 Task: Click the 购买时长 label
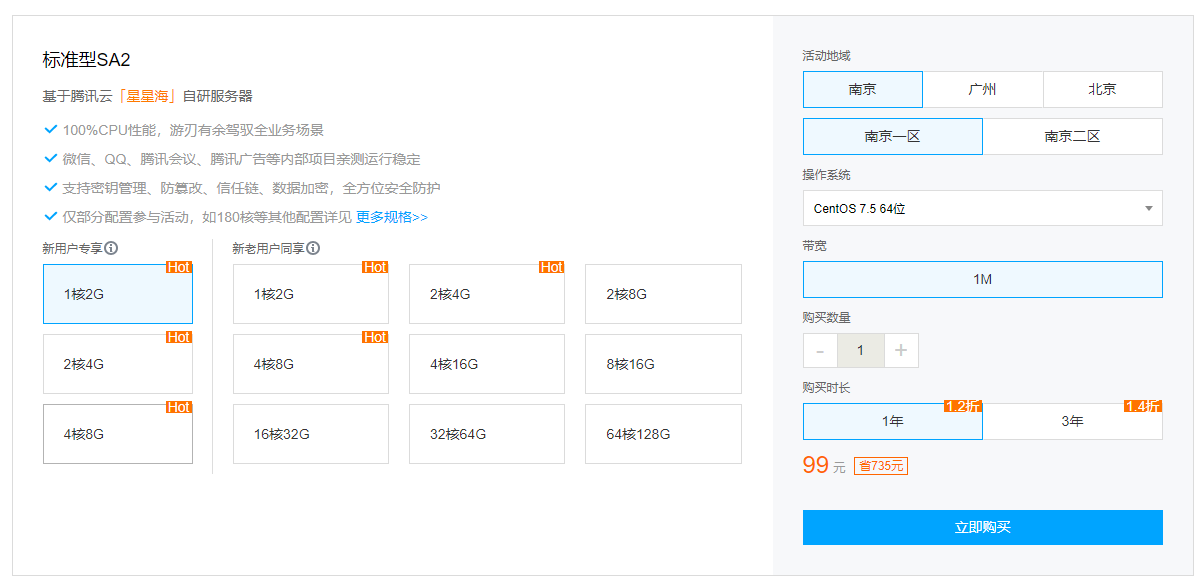[826, 387]
